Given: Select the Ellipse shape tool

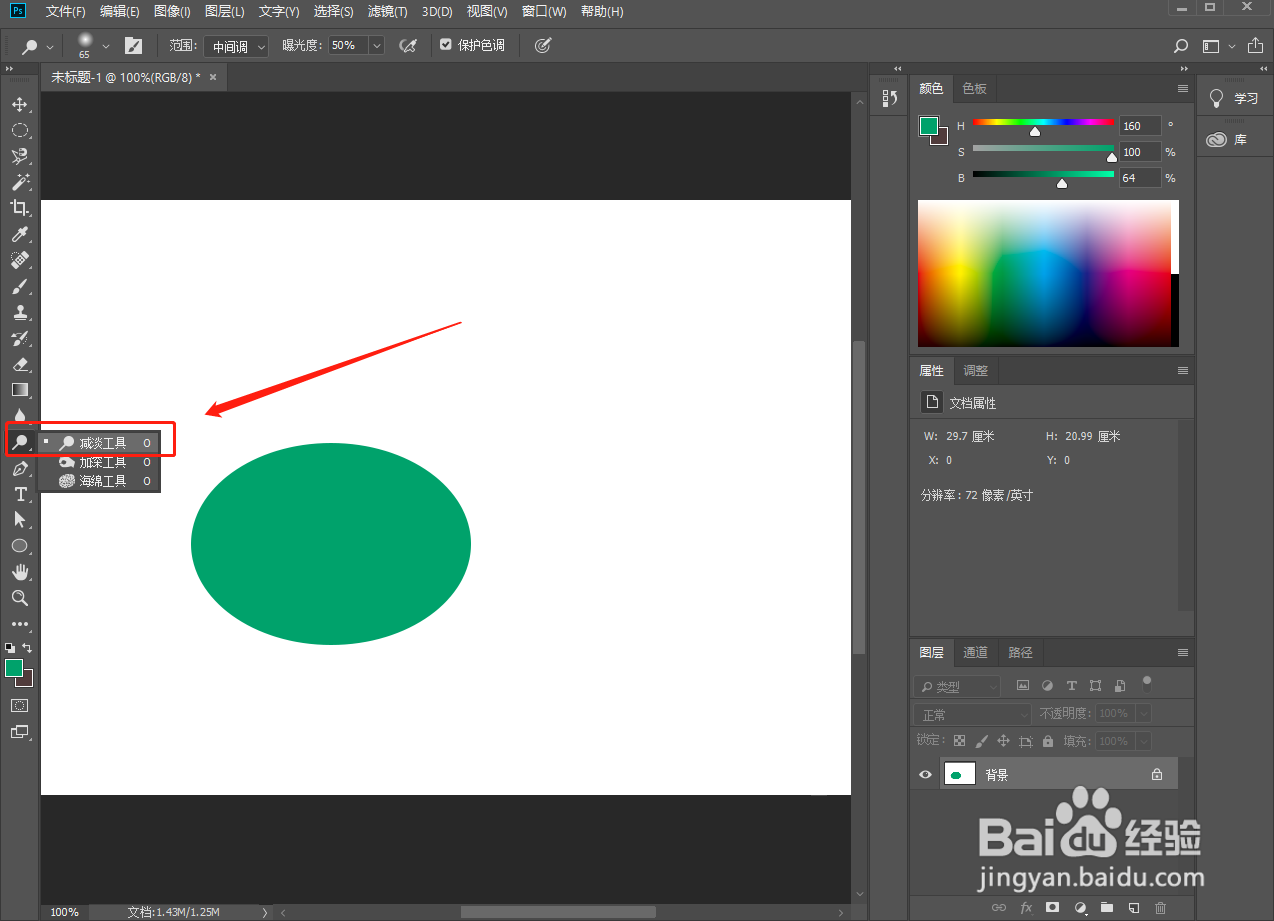Looking at the screenshot, I should click(19, 546).
